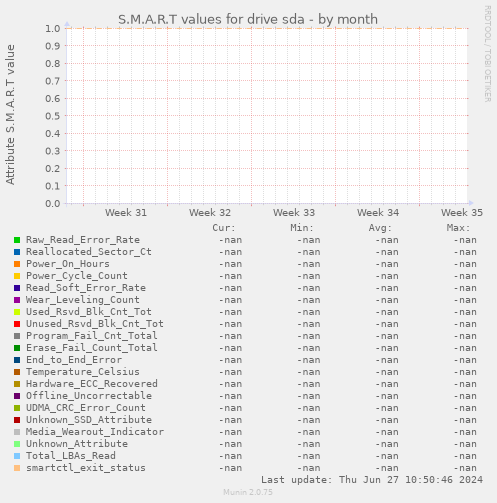Click the Cur: column header
Viewport: 497px width, 503px height.
(x=224, y=228)
